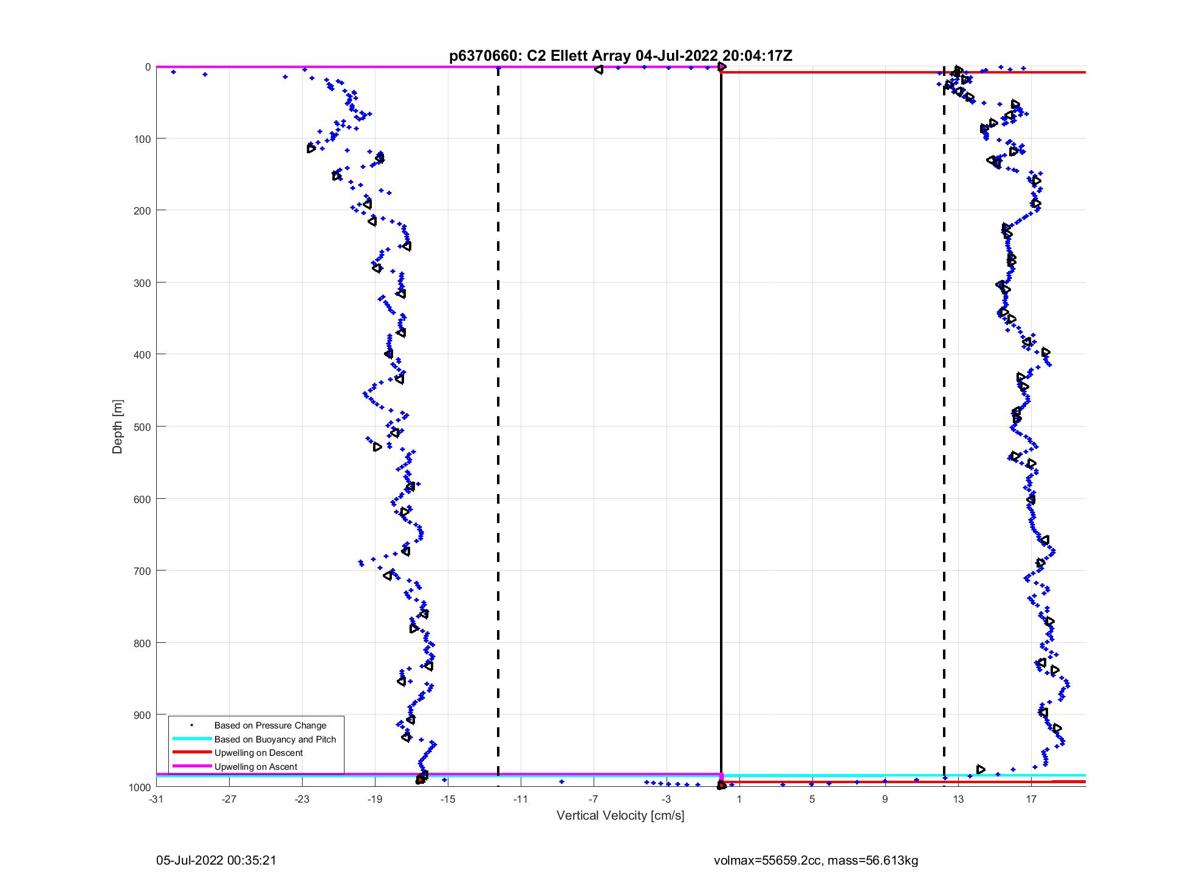
Task: Select legend entry Upwelling on Ascent
Action: pyautogui.click(x=255, y=766)
